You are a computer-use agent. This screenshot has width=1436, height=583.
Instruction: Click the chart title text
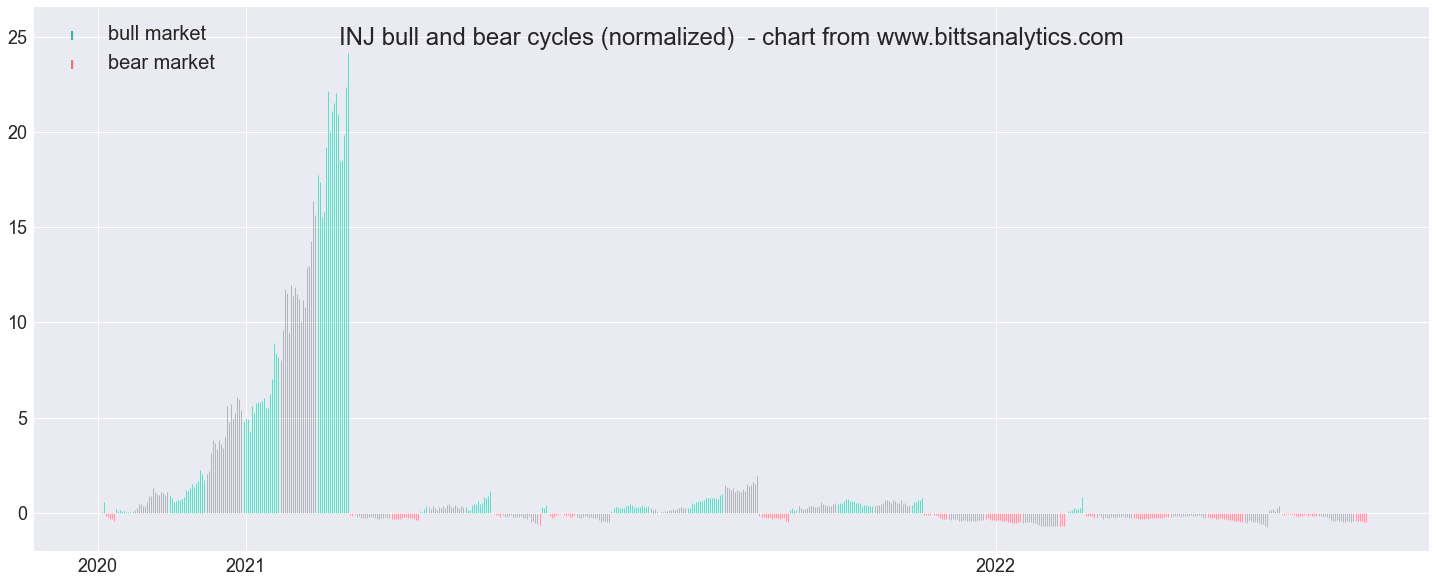tap(731, 38)
